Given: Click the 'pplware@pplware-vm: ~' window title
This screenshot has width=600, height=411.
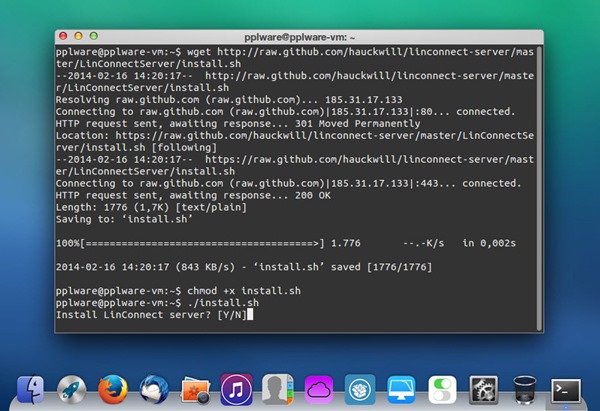Looking at the screenshot, I should point(299,37).
